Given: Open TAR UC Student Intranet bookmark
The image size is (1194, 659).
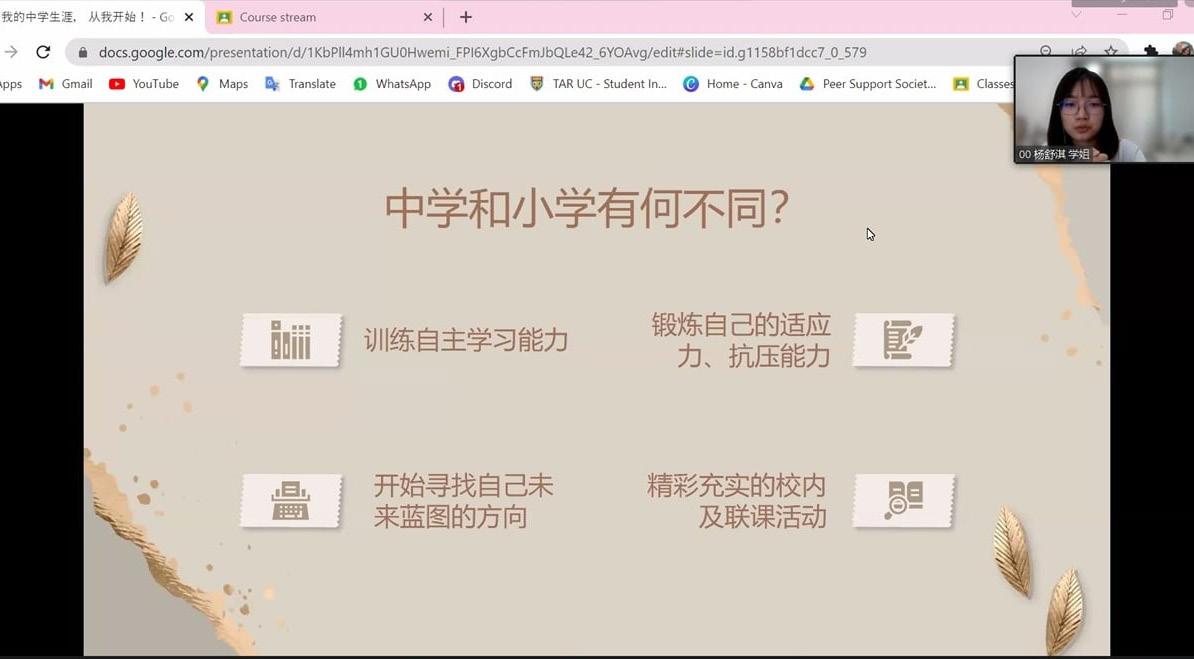Looking at the screenshot, I should (x=599, y=84).
